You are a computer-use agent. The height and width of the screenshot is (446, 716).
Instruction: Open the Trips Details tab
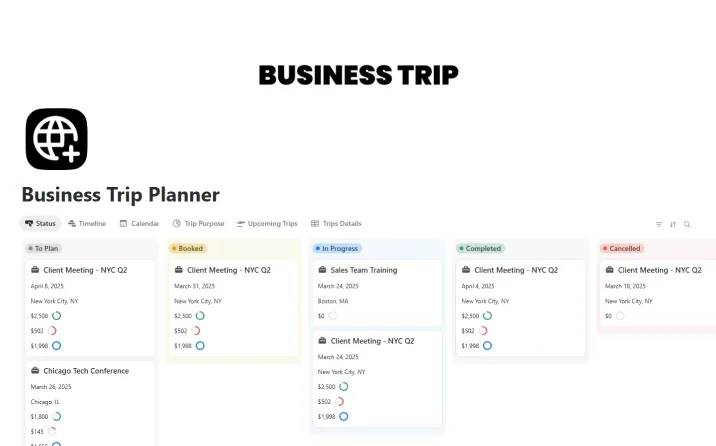(x=336, y=224)
